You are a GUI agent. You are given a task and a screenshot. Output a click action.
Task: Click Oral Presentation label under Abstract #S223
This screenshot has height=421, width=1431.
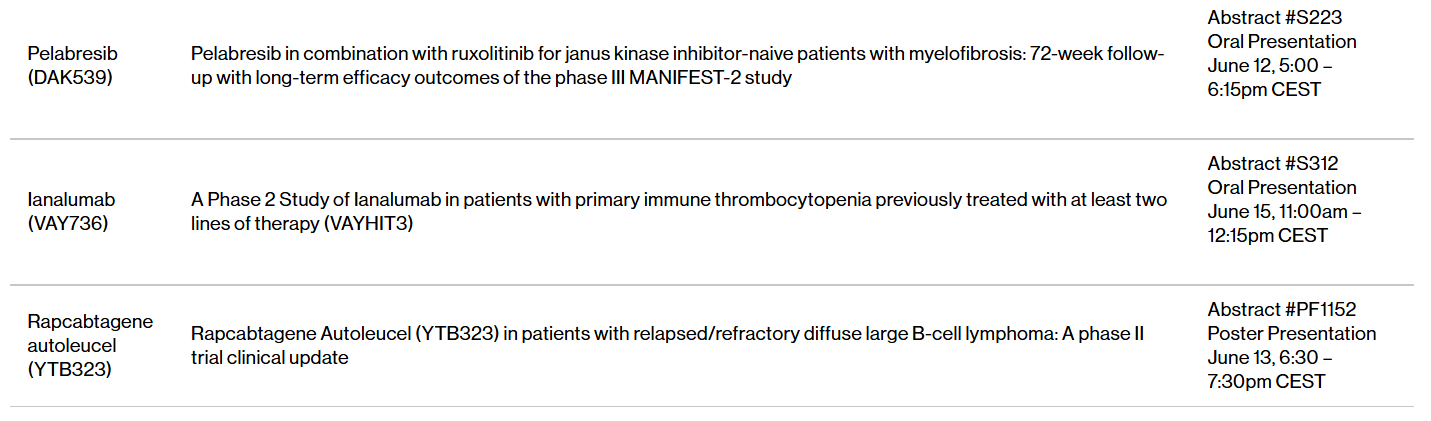click(1281, 41)
